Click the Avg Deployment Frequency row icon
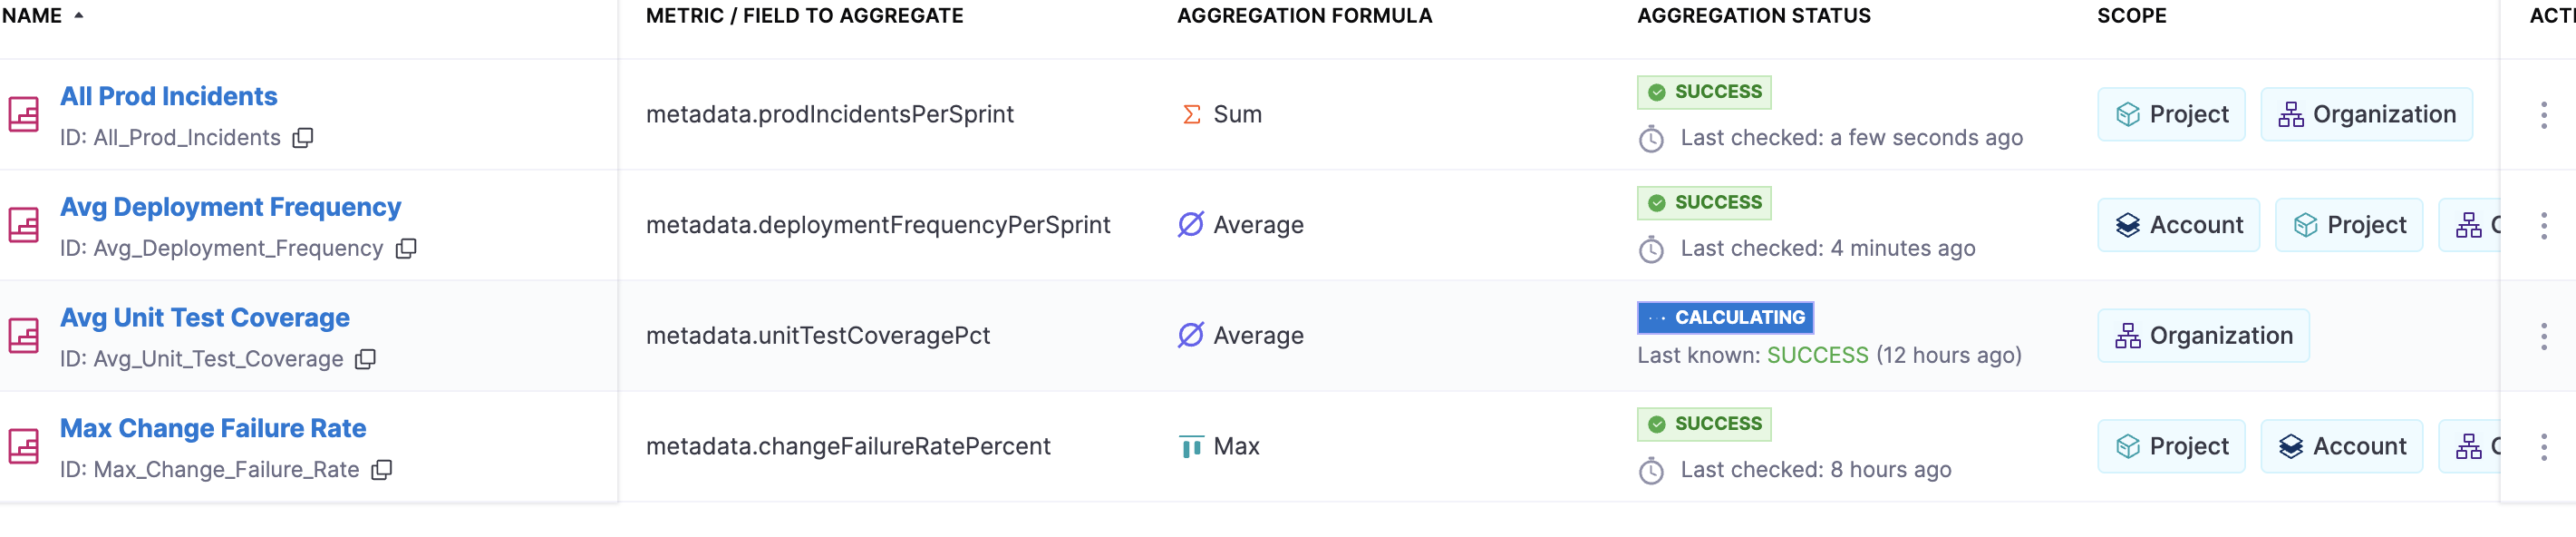 [24, 225]
